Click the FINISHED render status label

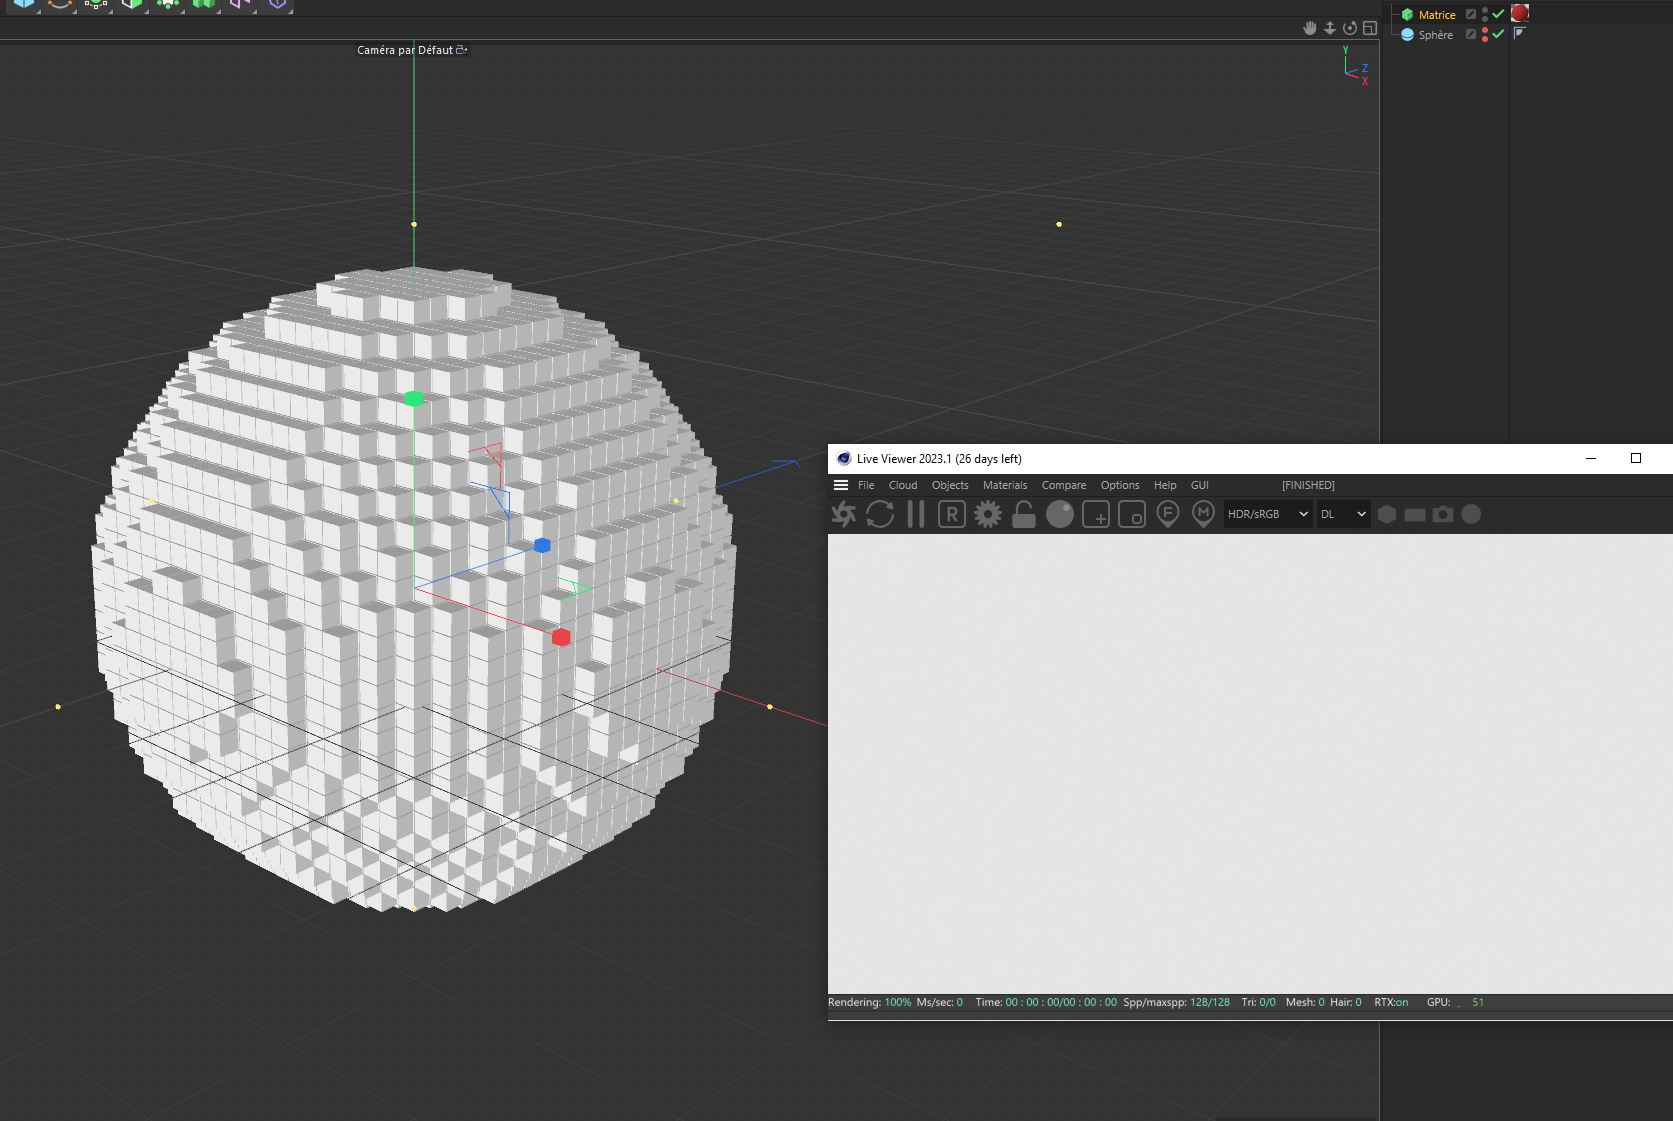point(1308,485)
